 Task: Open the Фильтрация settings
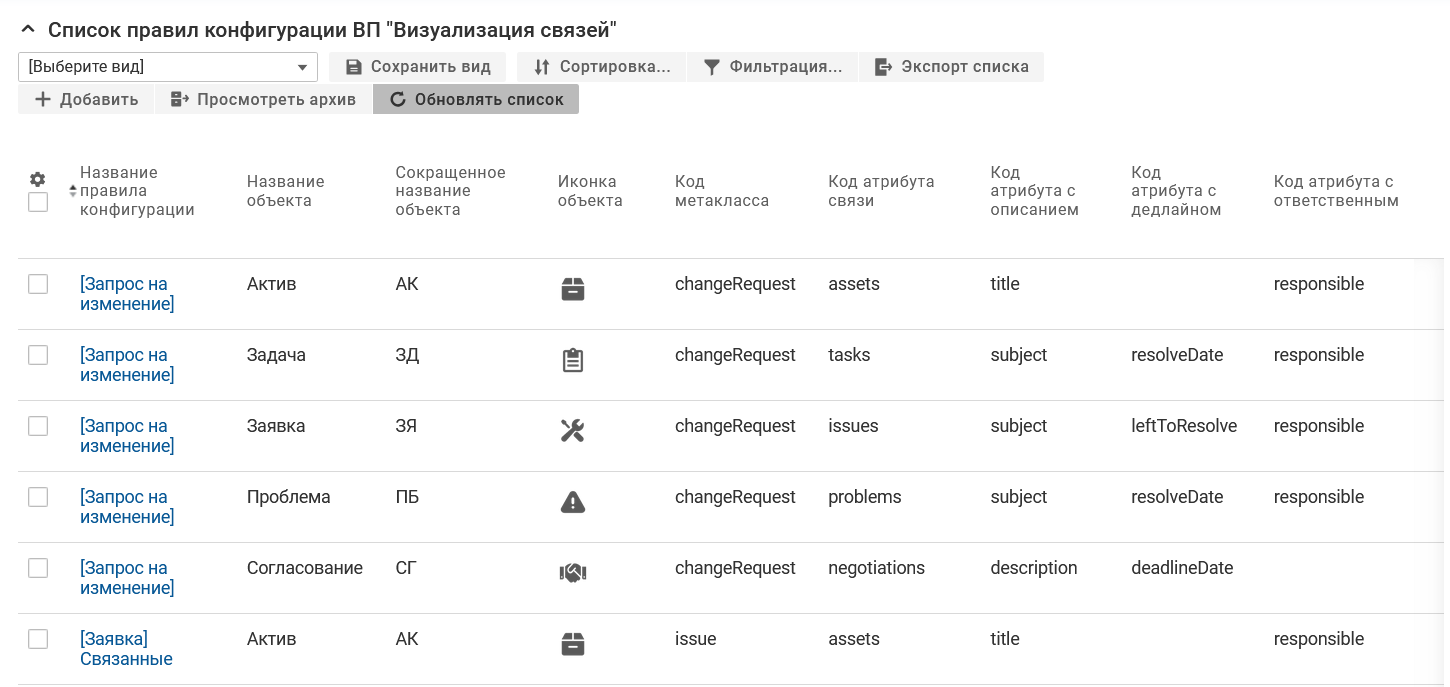click(773, 67)
